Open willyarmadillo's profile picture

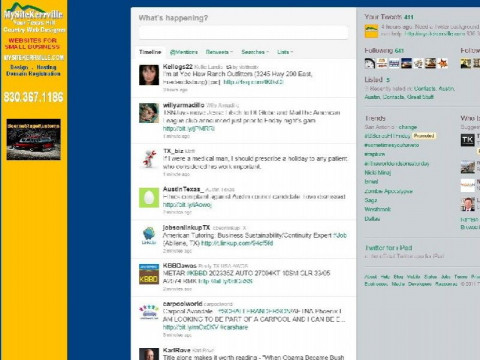149,113
